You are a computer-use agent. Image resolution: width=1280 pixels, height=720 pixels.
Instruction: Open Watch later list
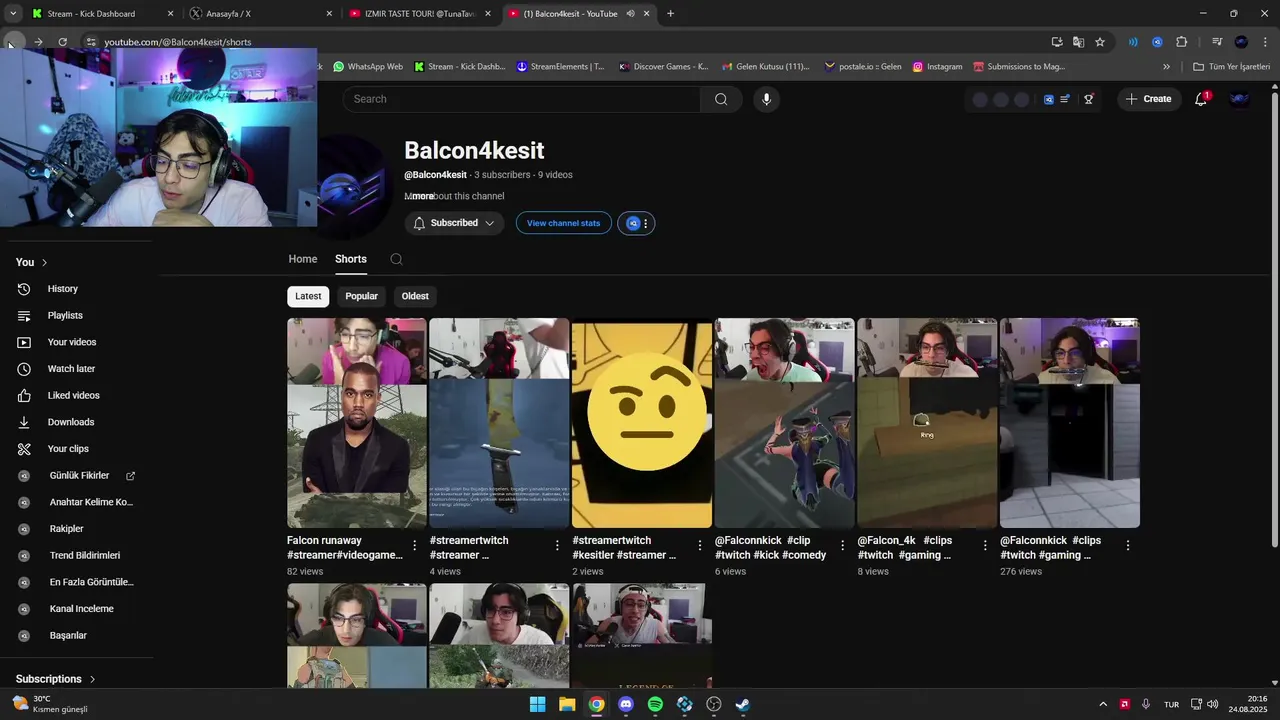click(71, 369)
